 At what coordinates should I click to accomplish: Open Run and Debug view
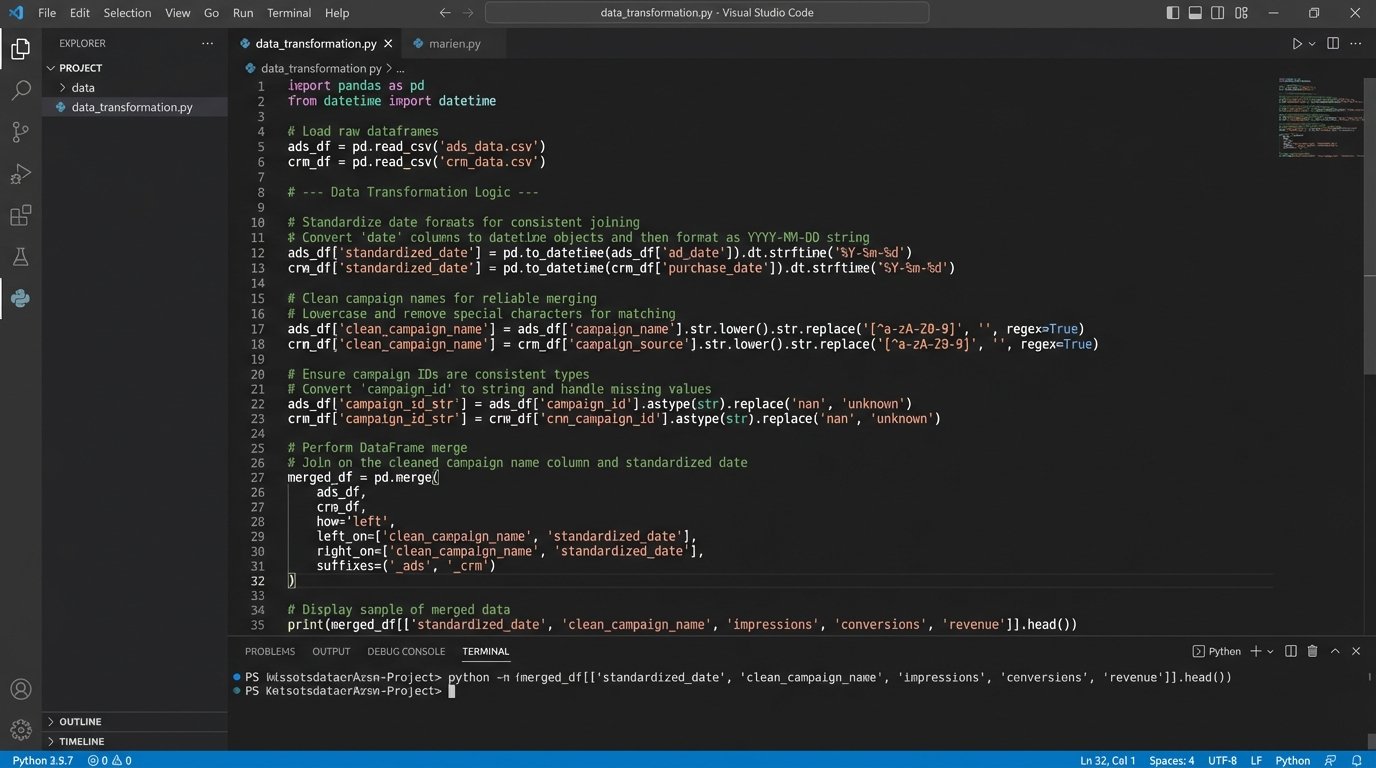[20, 175]
